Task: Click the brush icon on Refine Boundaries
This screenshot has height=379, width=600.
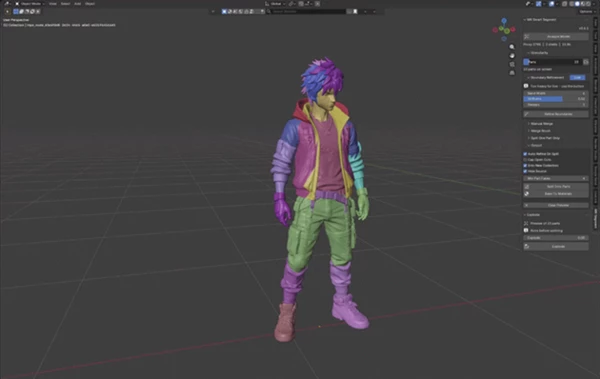Action: click(x=527, y=114)
